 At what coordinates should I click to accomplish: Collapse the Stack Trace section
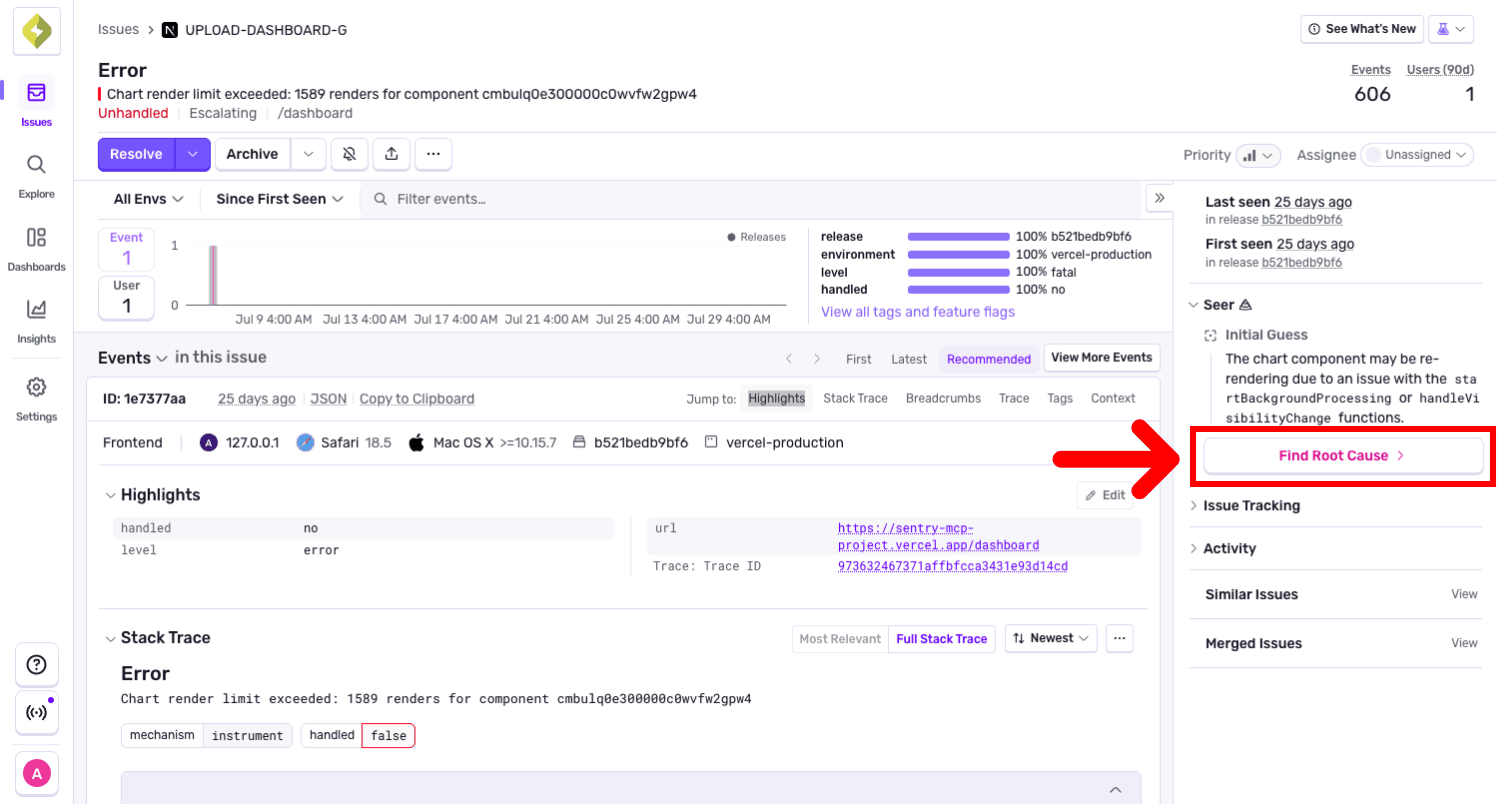pos(111,638)
